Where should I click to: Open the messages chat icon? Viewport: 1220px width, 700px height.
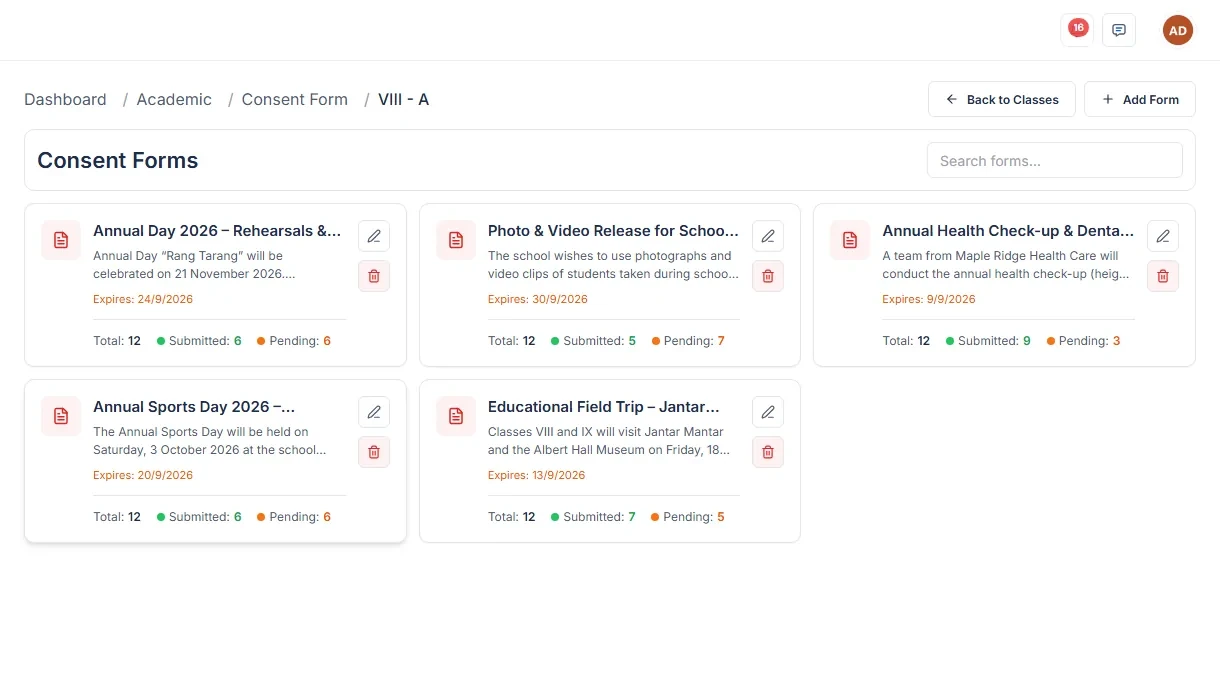[x=1119, y=30]
